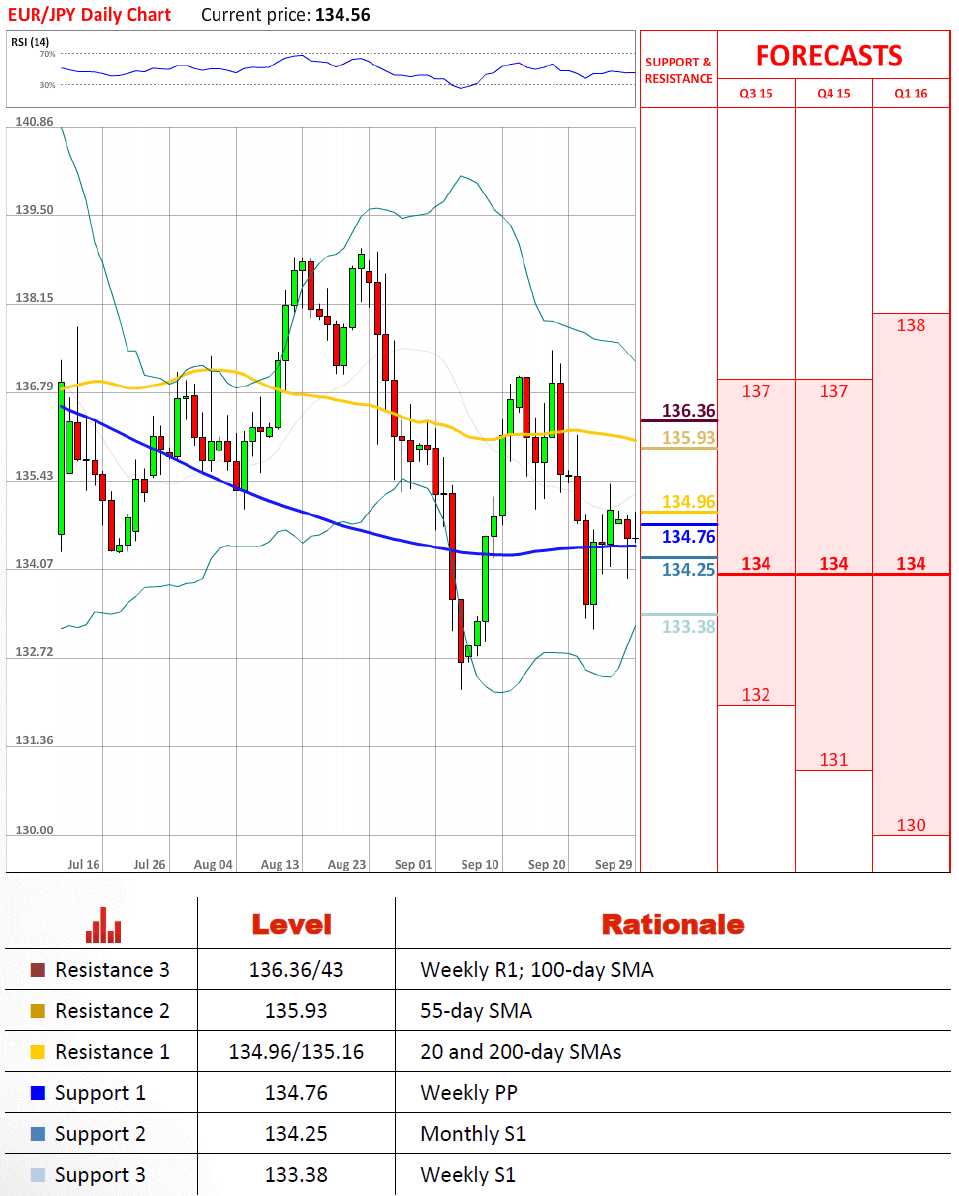Click the 136.36 resistance level label

[x=688, y=411]
